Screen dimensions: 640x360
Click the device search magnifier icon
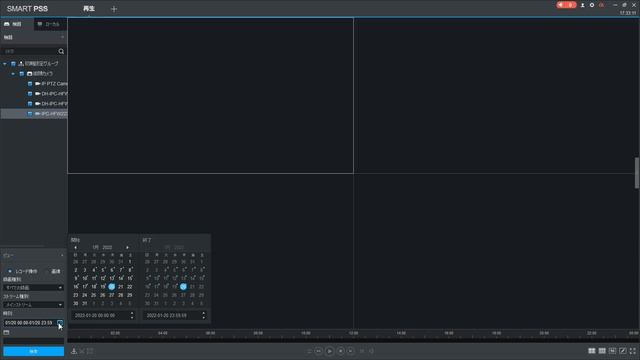[x=61, y=51]
